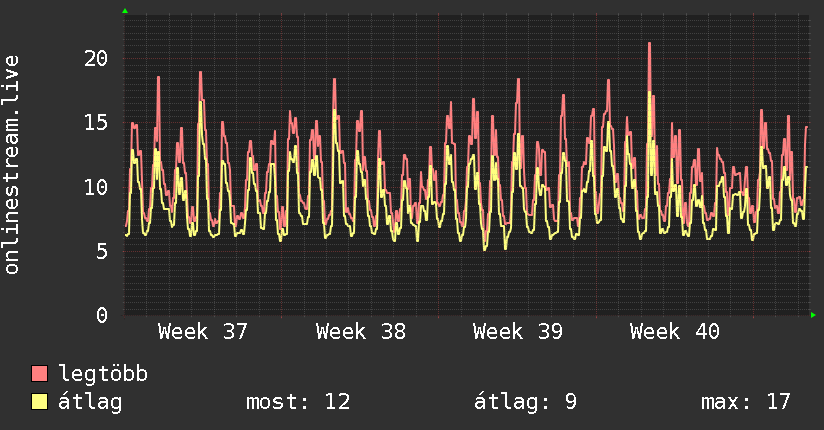Click the green arrow ending the x-axis
824x430 pixels.
(x=813, y=315)
